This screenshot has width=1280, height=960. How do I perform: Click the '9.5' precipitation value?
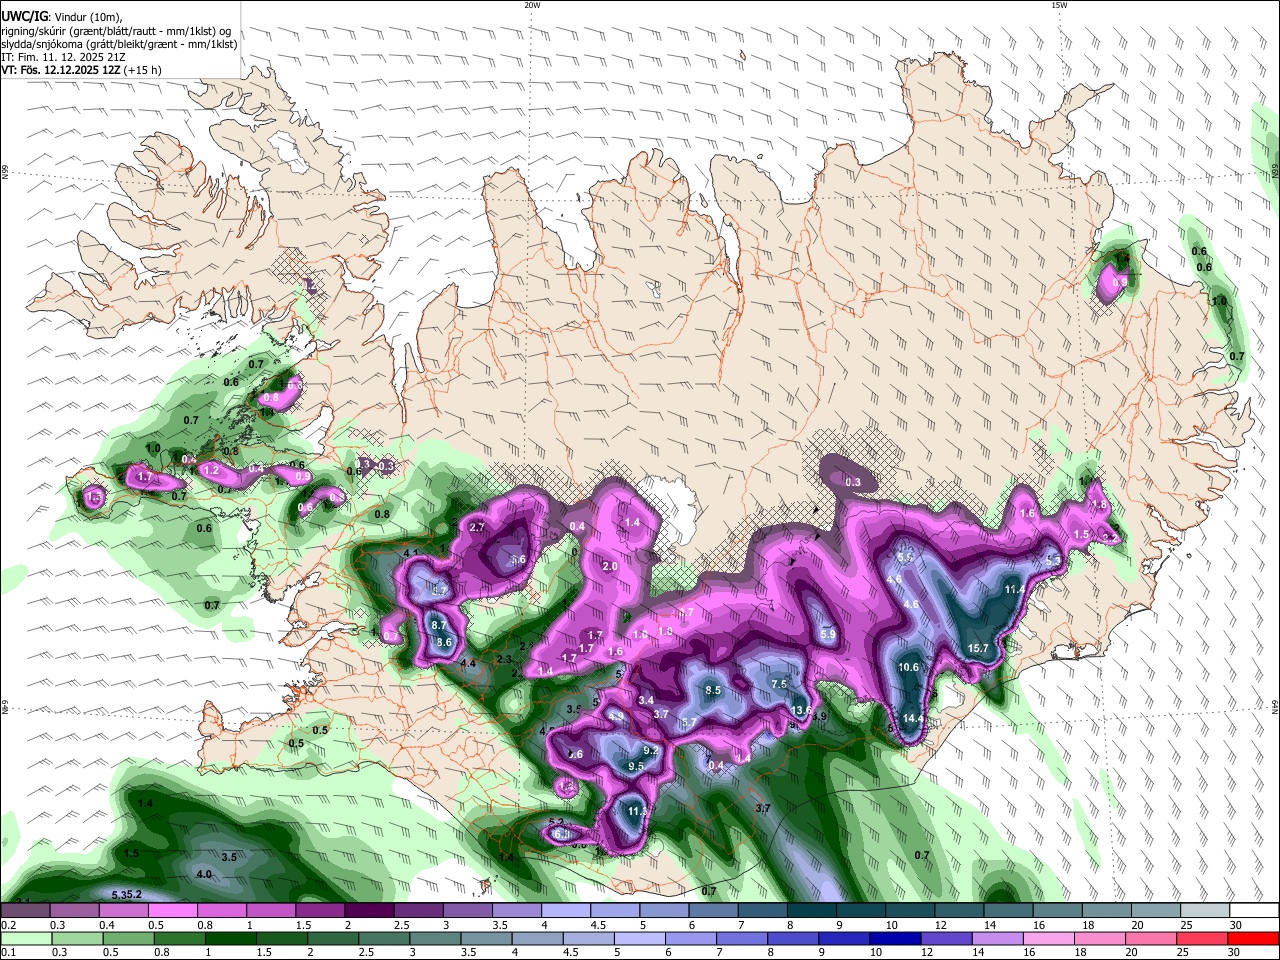[635, 766]
